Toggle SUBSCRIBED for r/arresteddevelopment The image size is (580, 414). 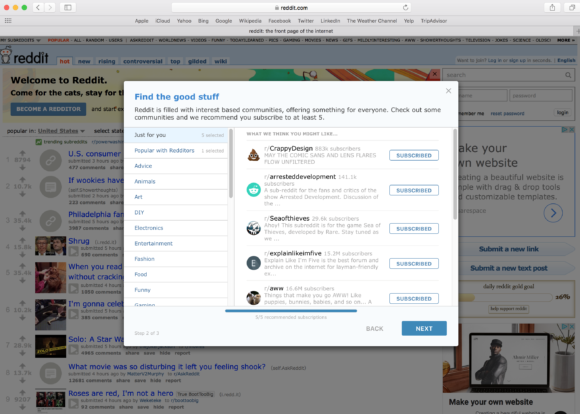[x=414, y=190]
